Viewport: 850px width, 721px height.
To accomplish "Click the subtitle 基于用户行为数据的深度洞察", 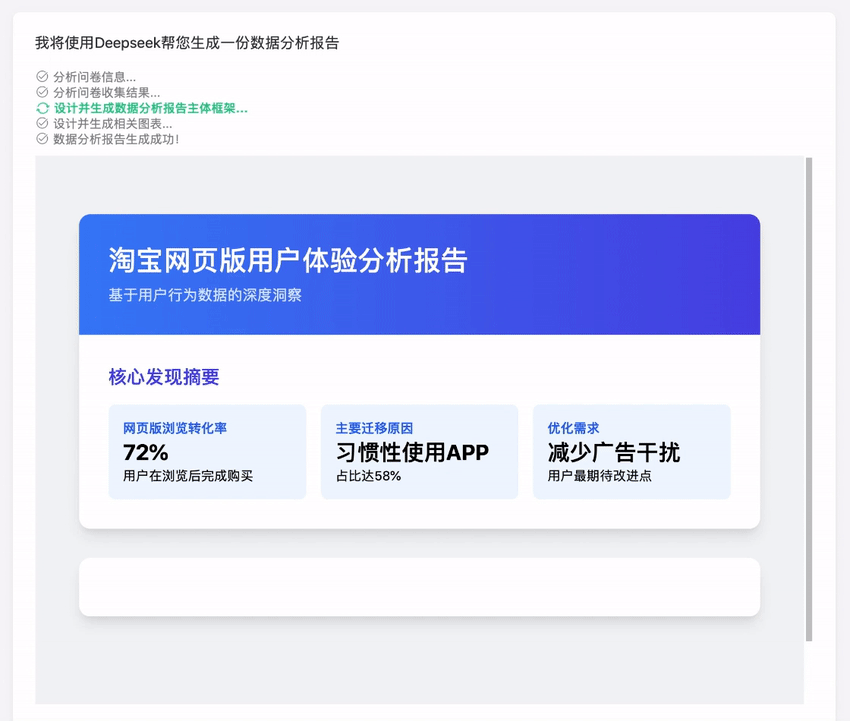I will [x=205, y=295].
